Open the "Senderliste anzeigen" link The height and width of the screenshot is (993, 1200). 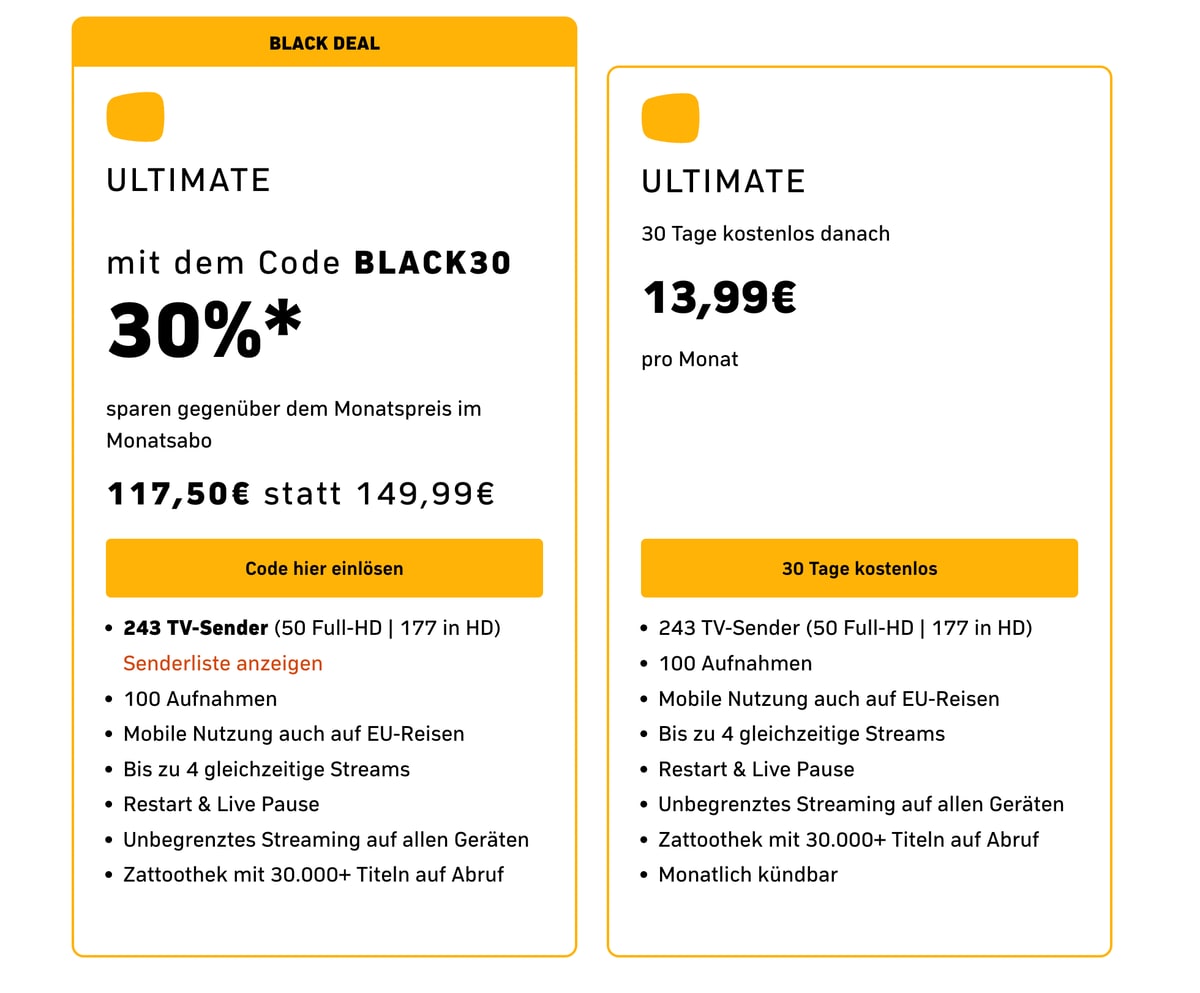tap(223, 663)
